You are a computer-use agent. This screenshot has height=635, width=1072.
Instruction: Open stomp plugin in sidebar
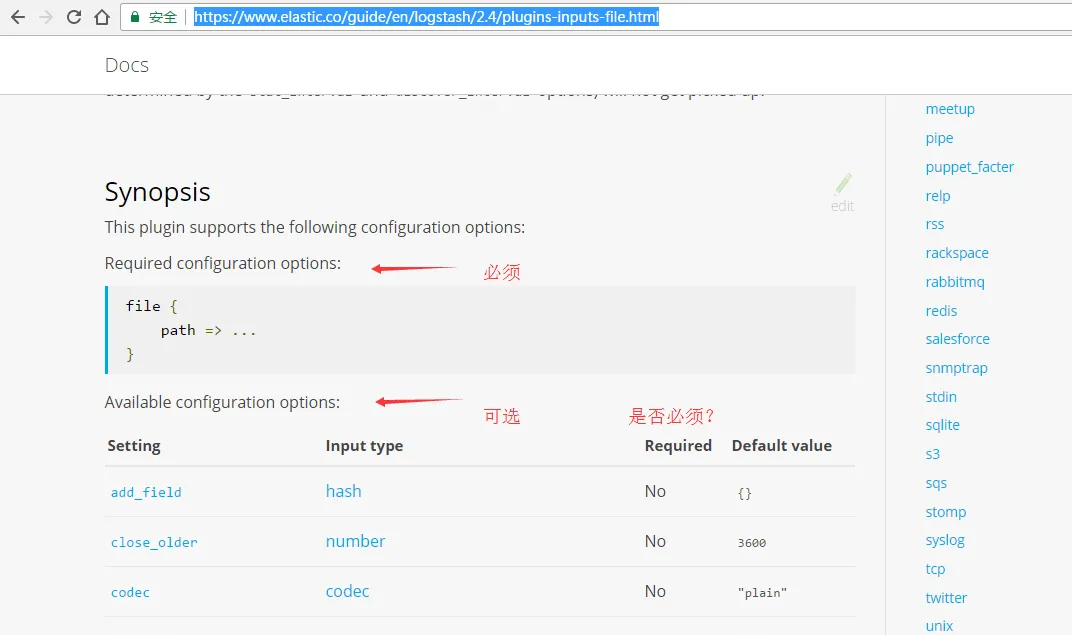[946, 512]
